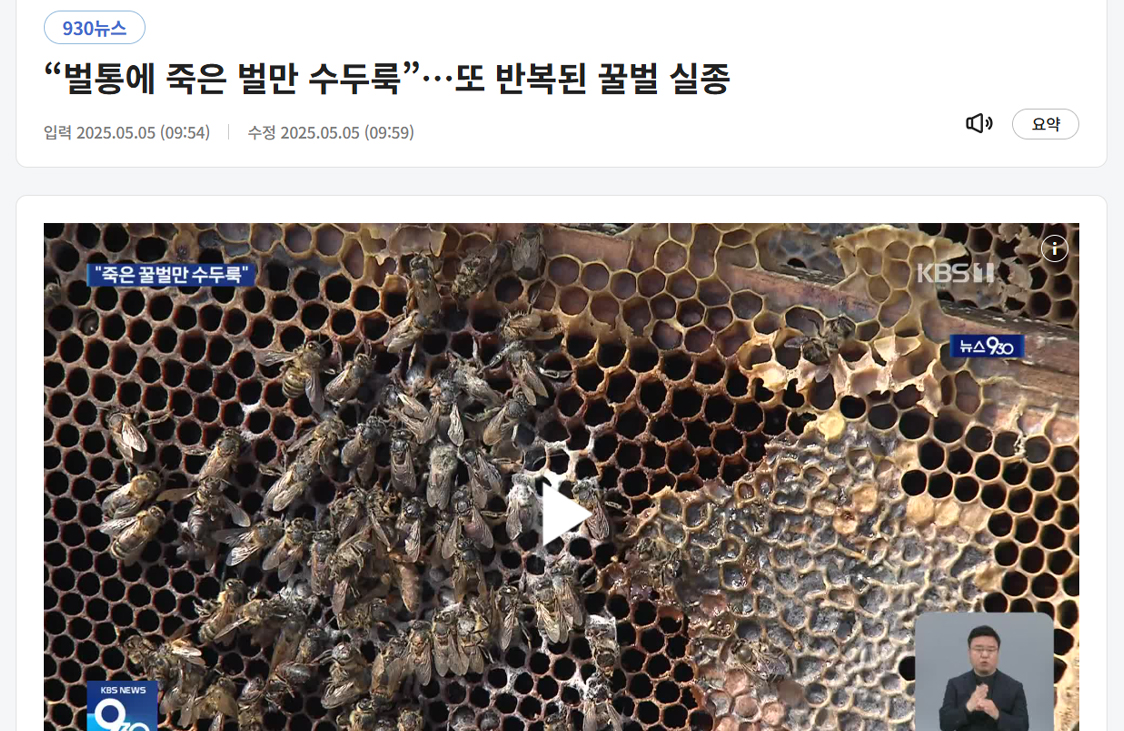This screenshot has height=731, width=1124.
Task: Click the KBS NEWS 9:30 logo
Action: (x=123, y=706)
